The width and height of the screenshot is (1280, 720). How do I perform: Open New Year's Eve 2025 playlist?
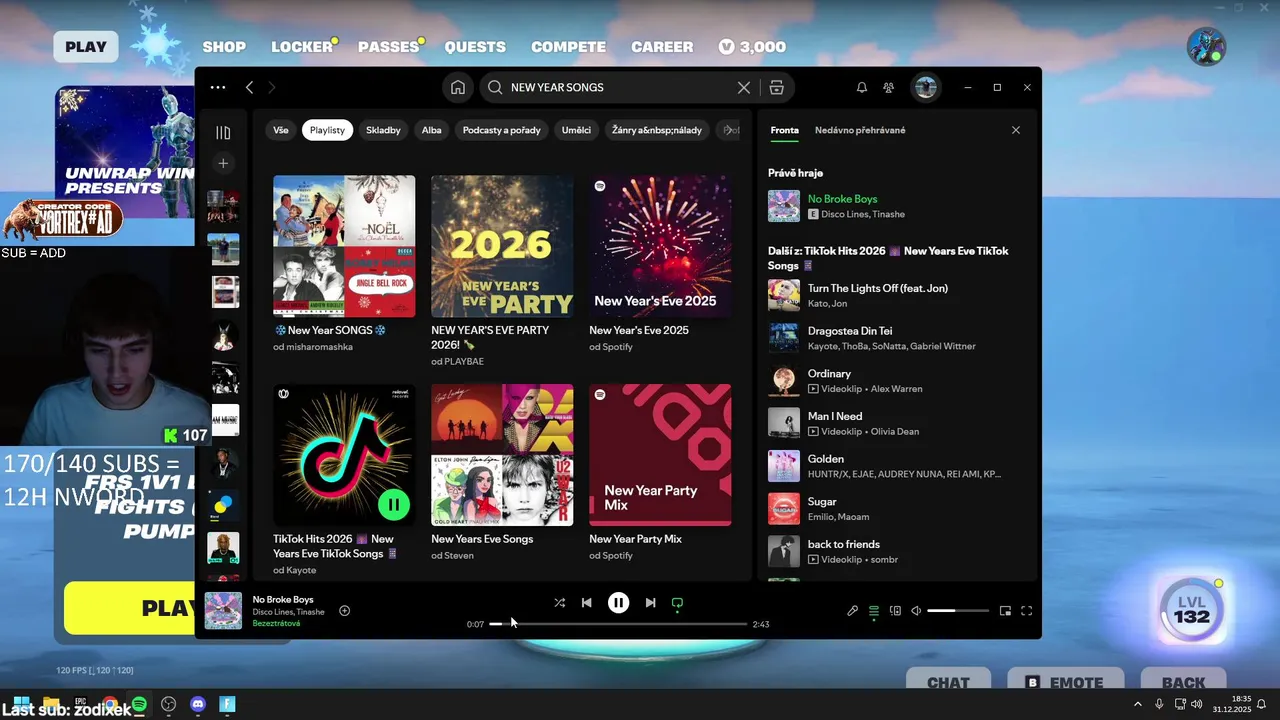(660, 264)
